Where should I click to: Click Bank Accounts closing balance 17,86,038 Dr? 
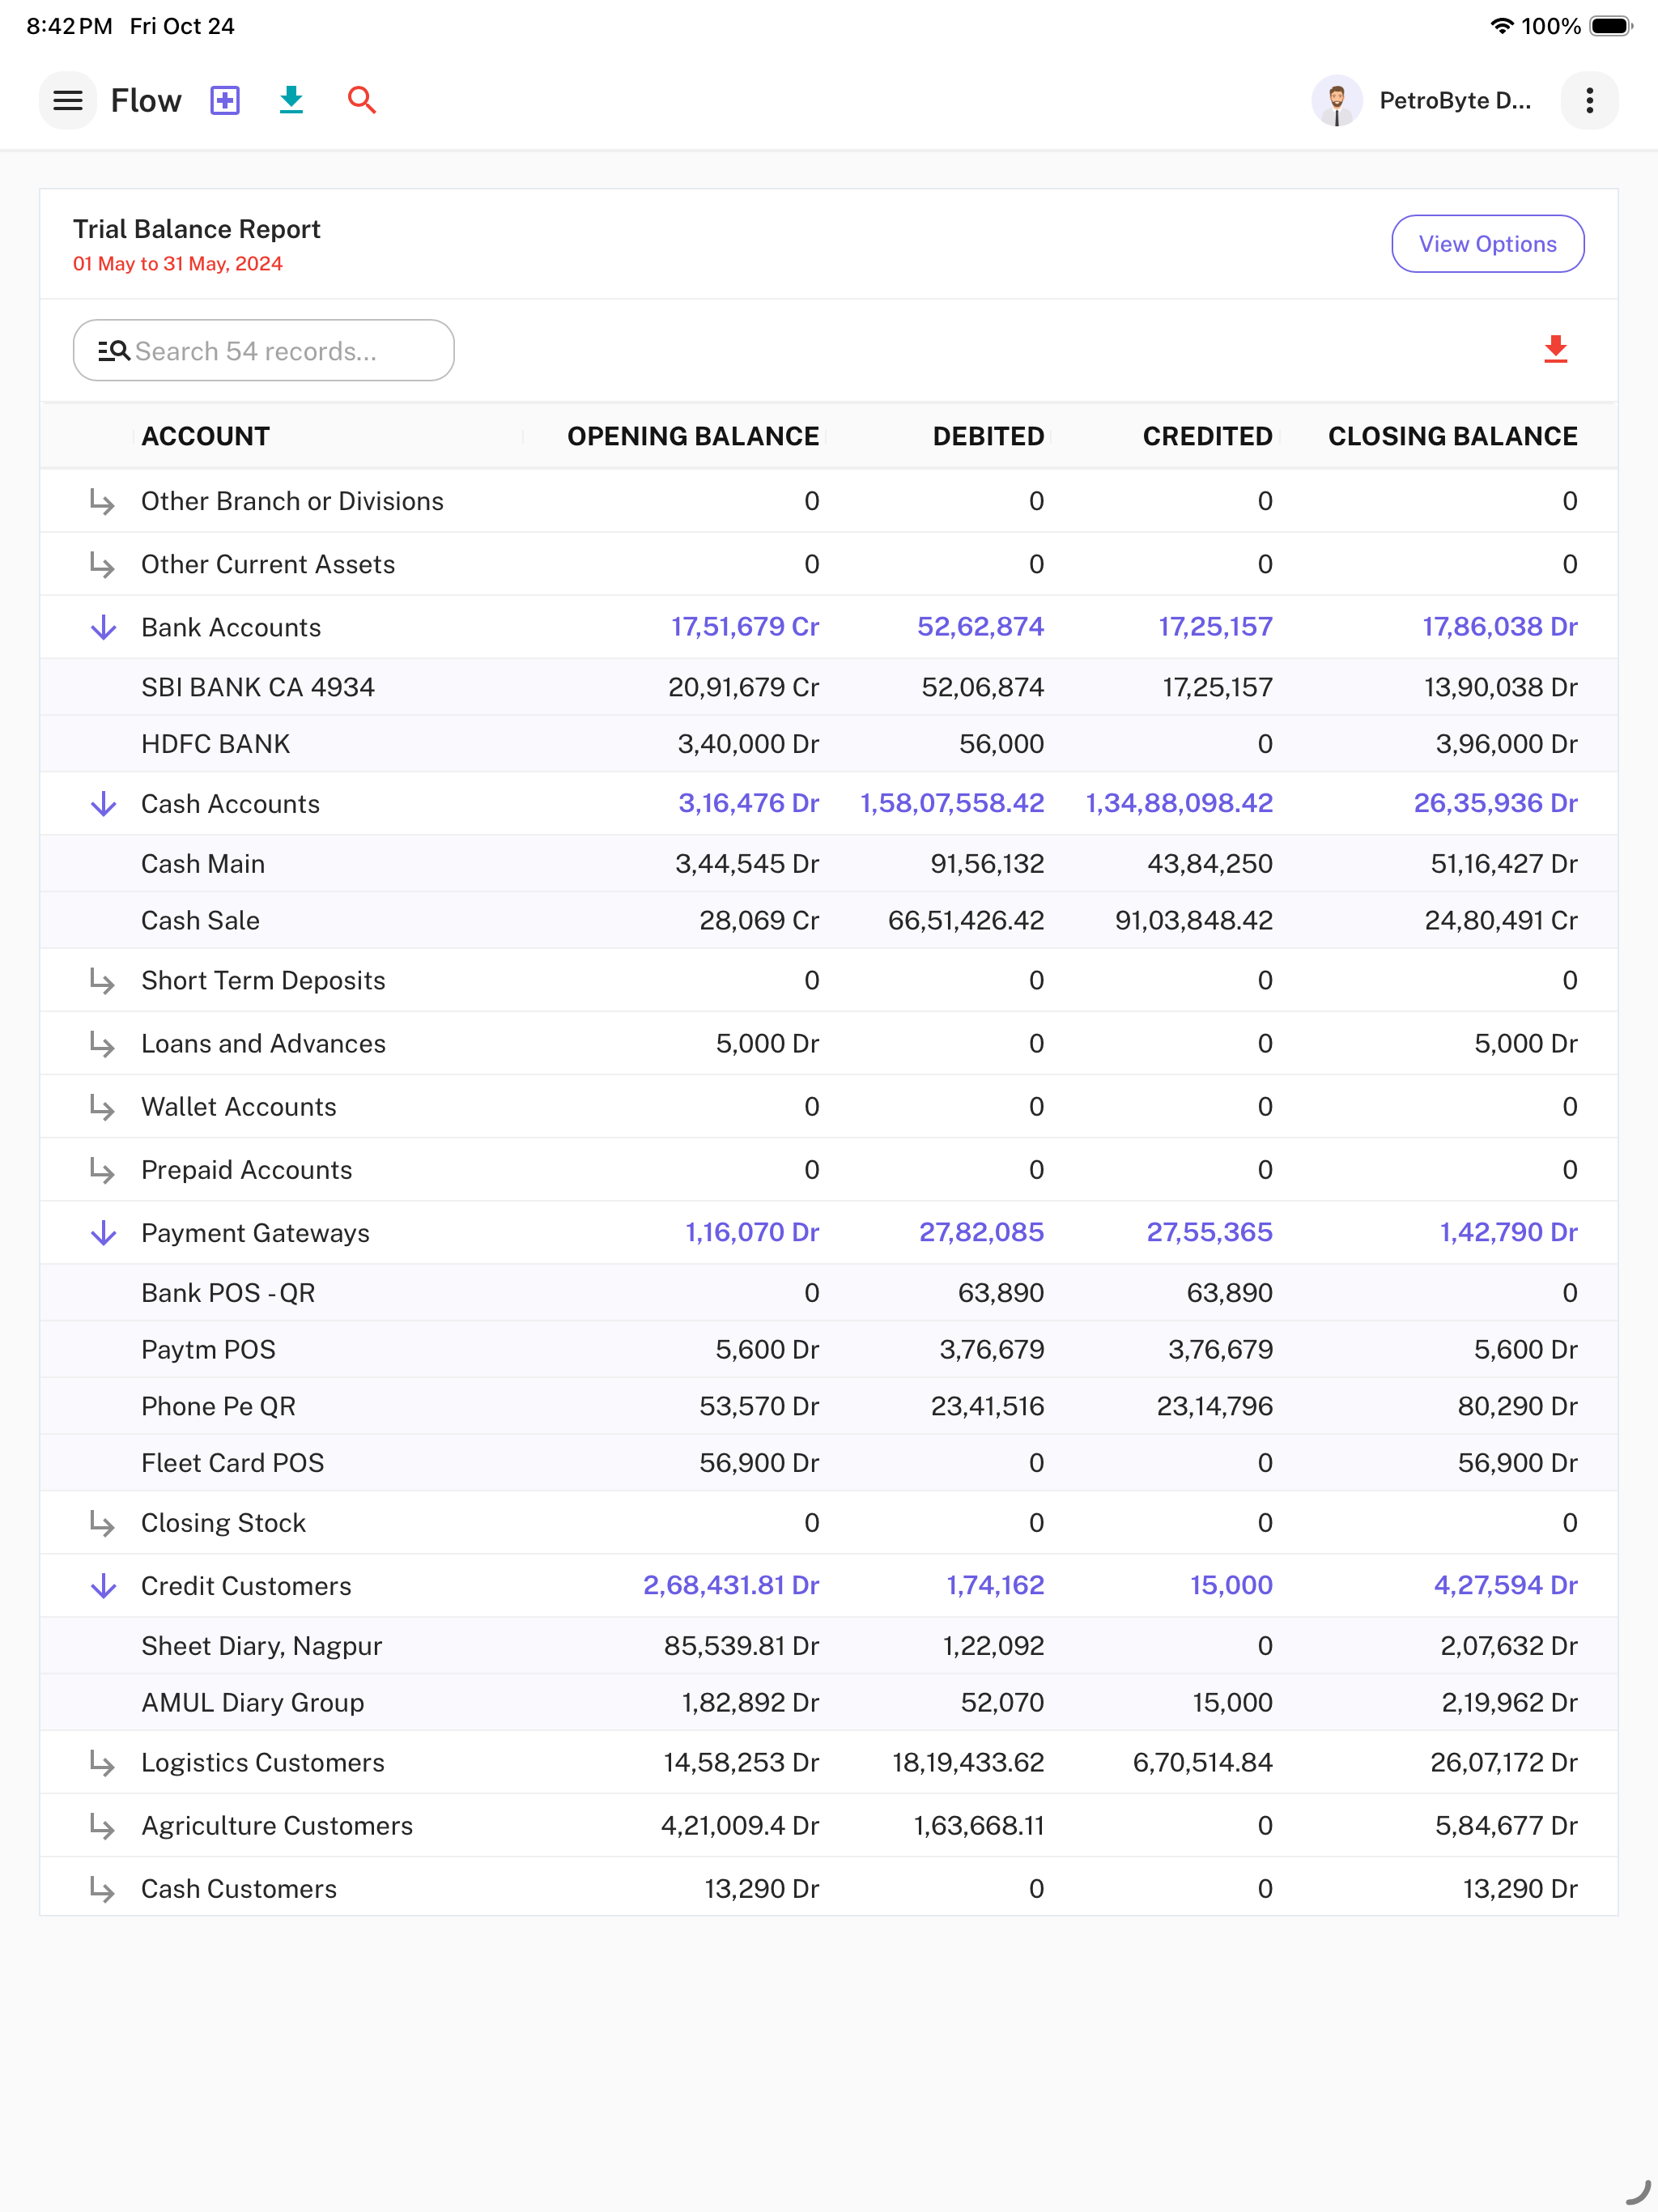pos(1499,627)
